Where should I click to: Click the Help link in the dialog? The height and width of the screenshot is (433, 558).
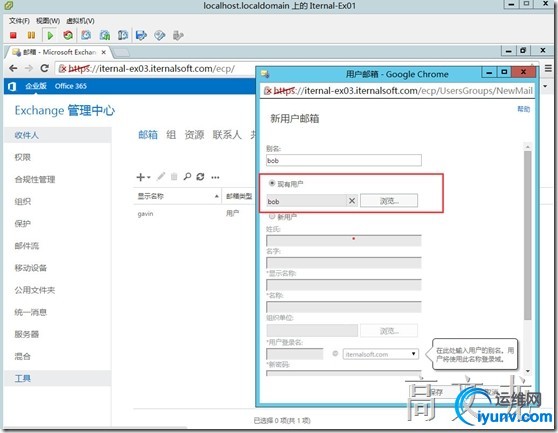coord(523,109)
